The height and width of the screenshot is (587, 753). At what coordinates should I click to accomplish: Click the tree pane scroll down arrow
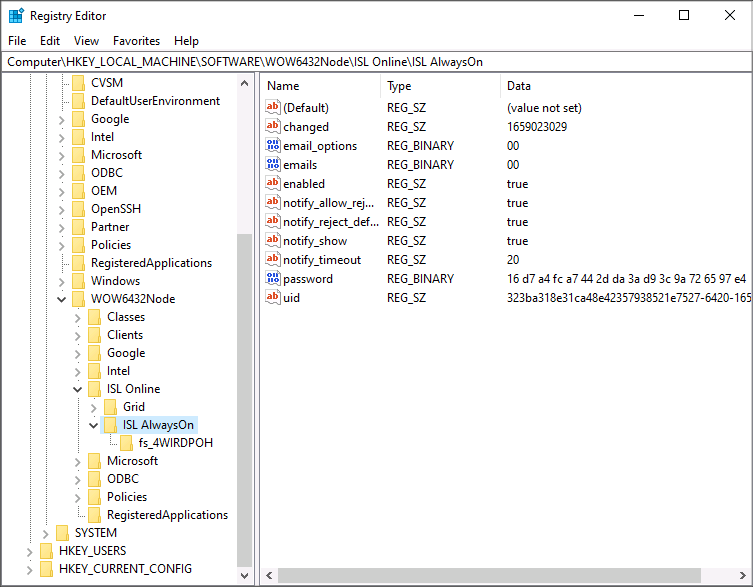244,575
